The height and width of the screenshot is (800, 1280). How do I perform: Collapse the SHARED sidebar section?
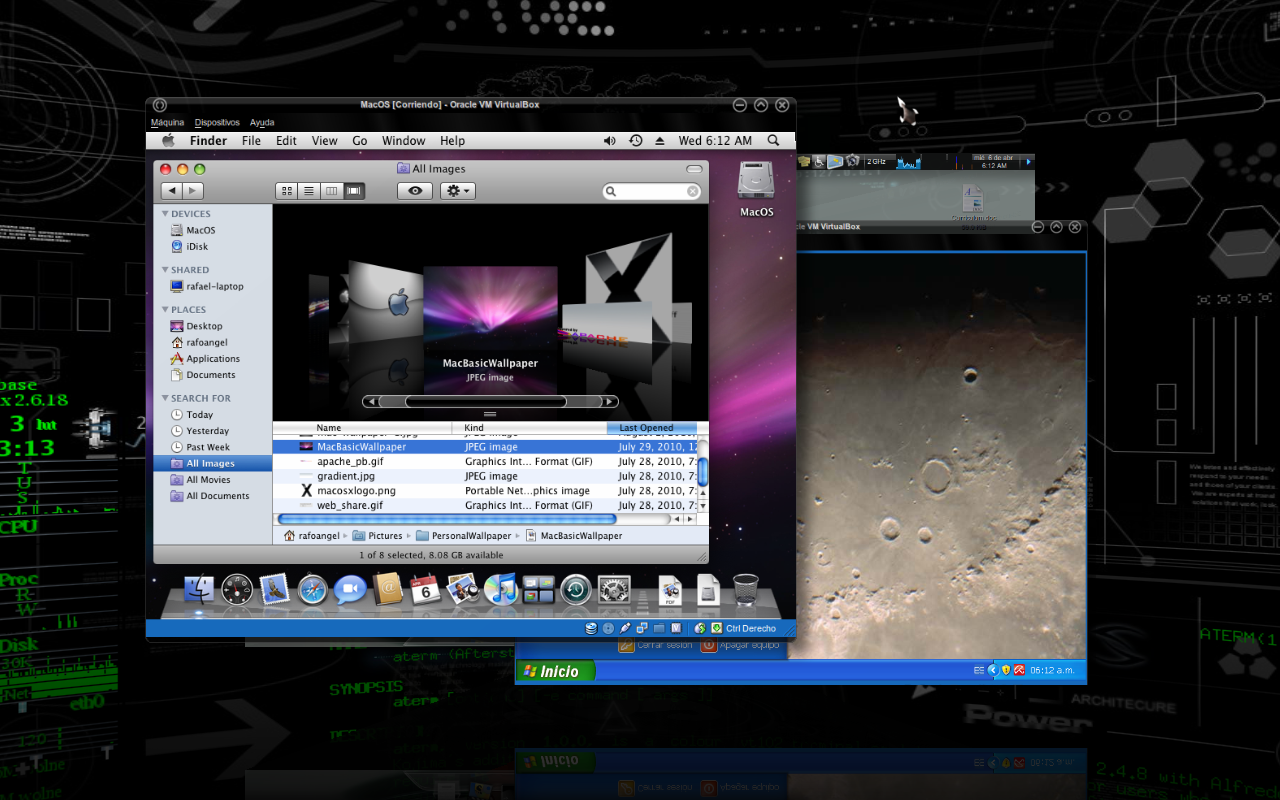(165, 270)
